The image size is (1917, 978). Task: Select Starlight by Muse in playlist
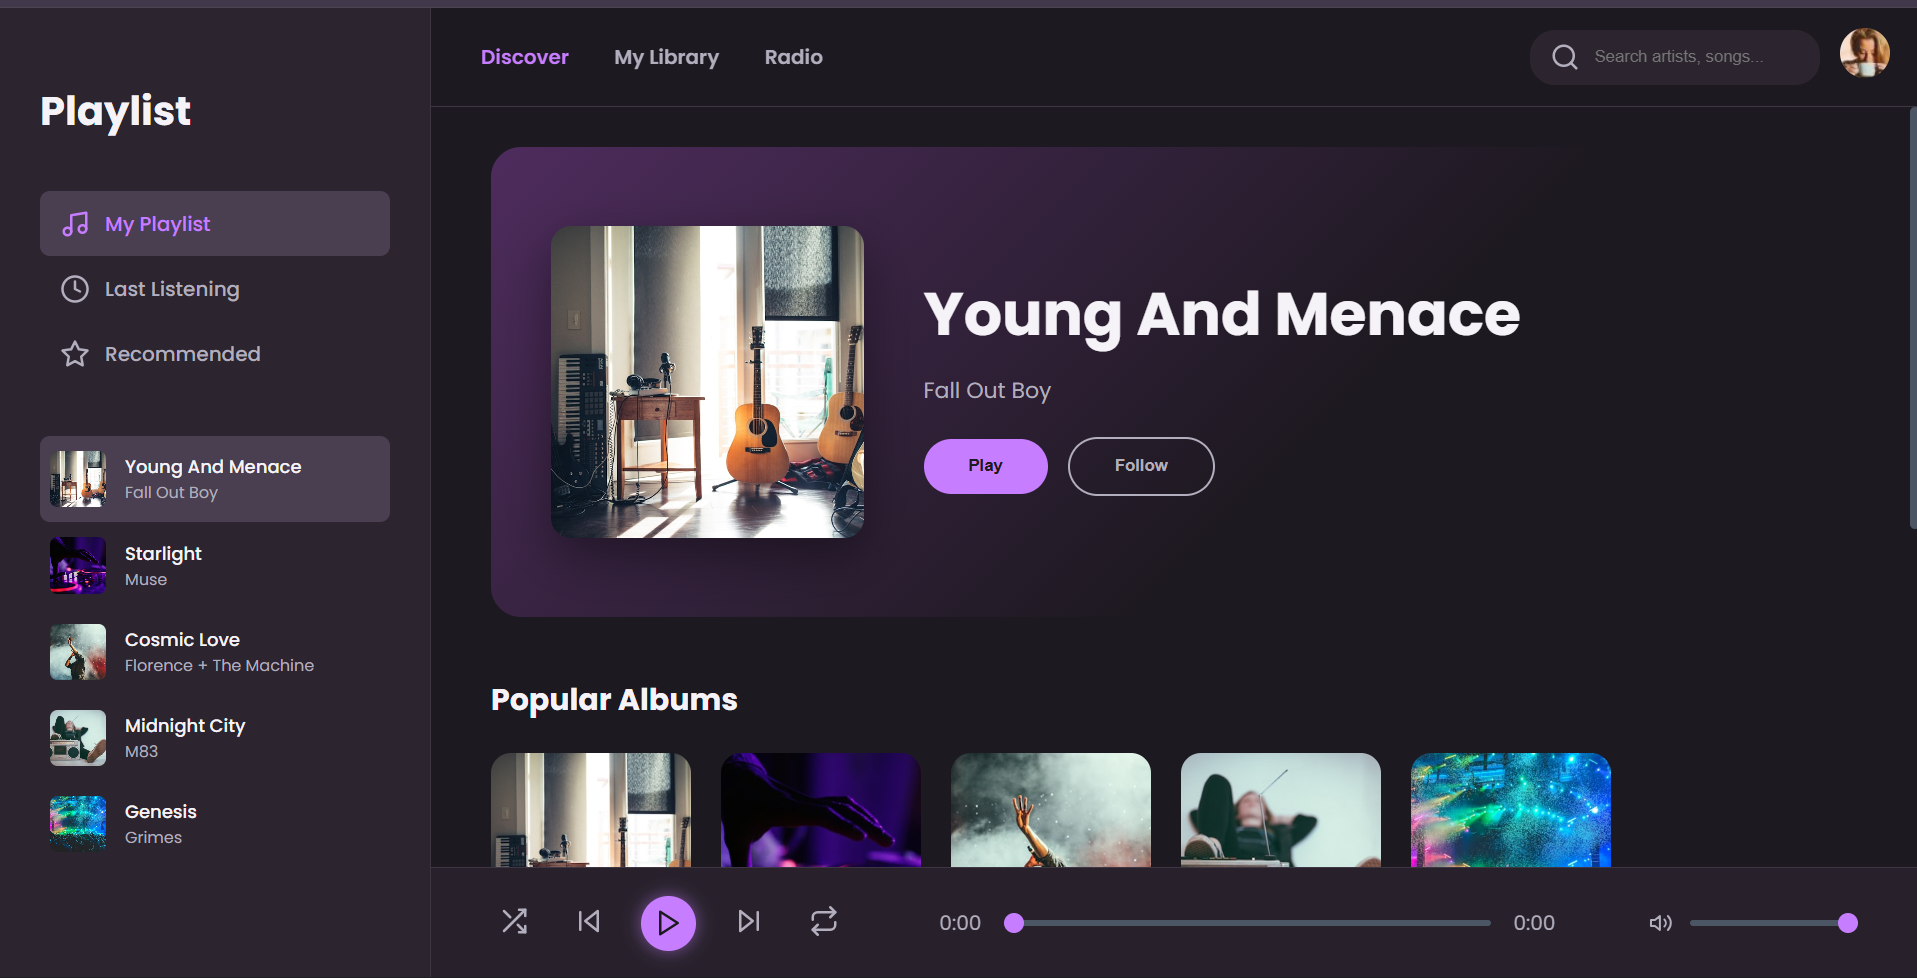(215, 566)
